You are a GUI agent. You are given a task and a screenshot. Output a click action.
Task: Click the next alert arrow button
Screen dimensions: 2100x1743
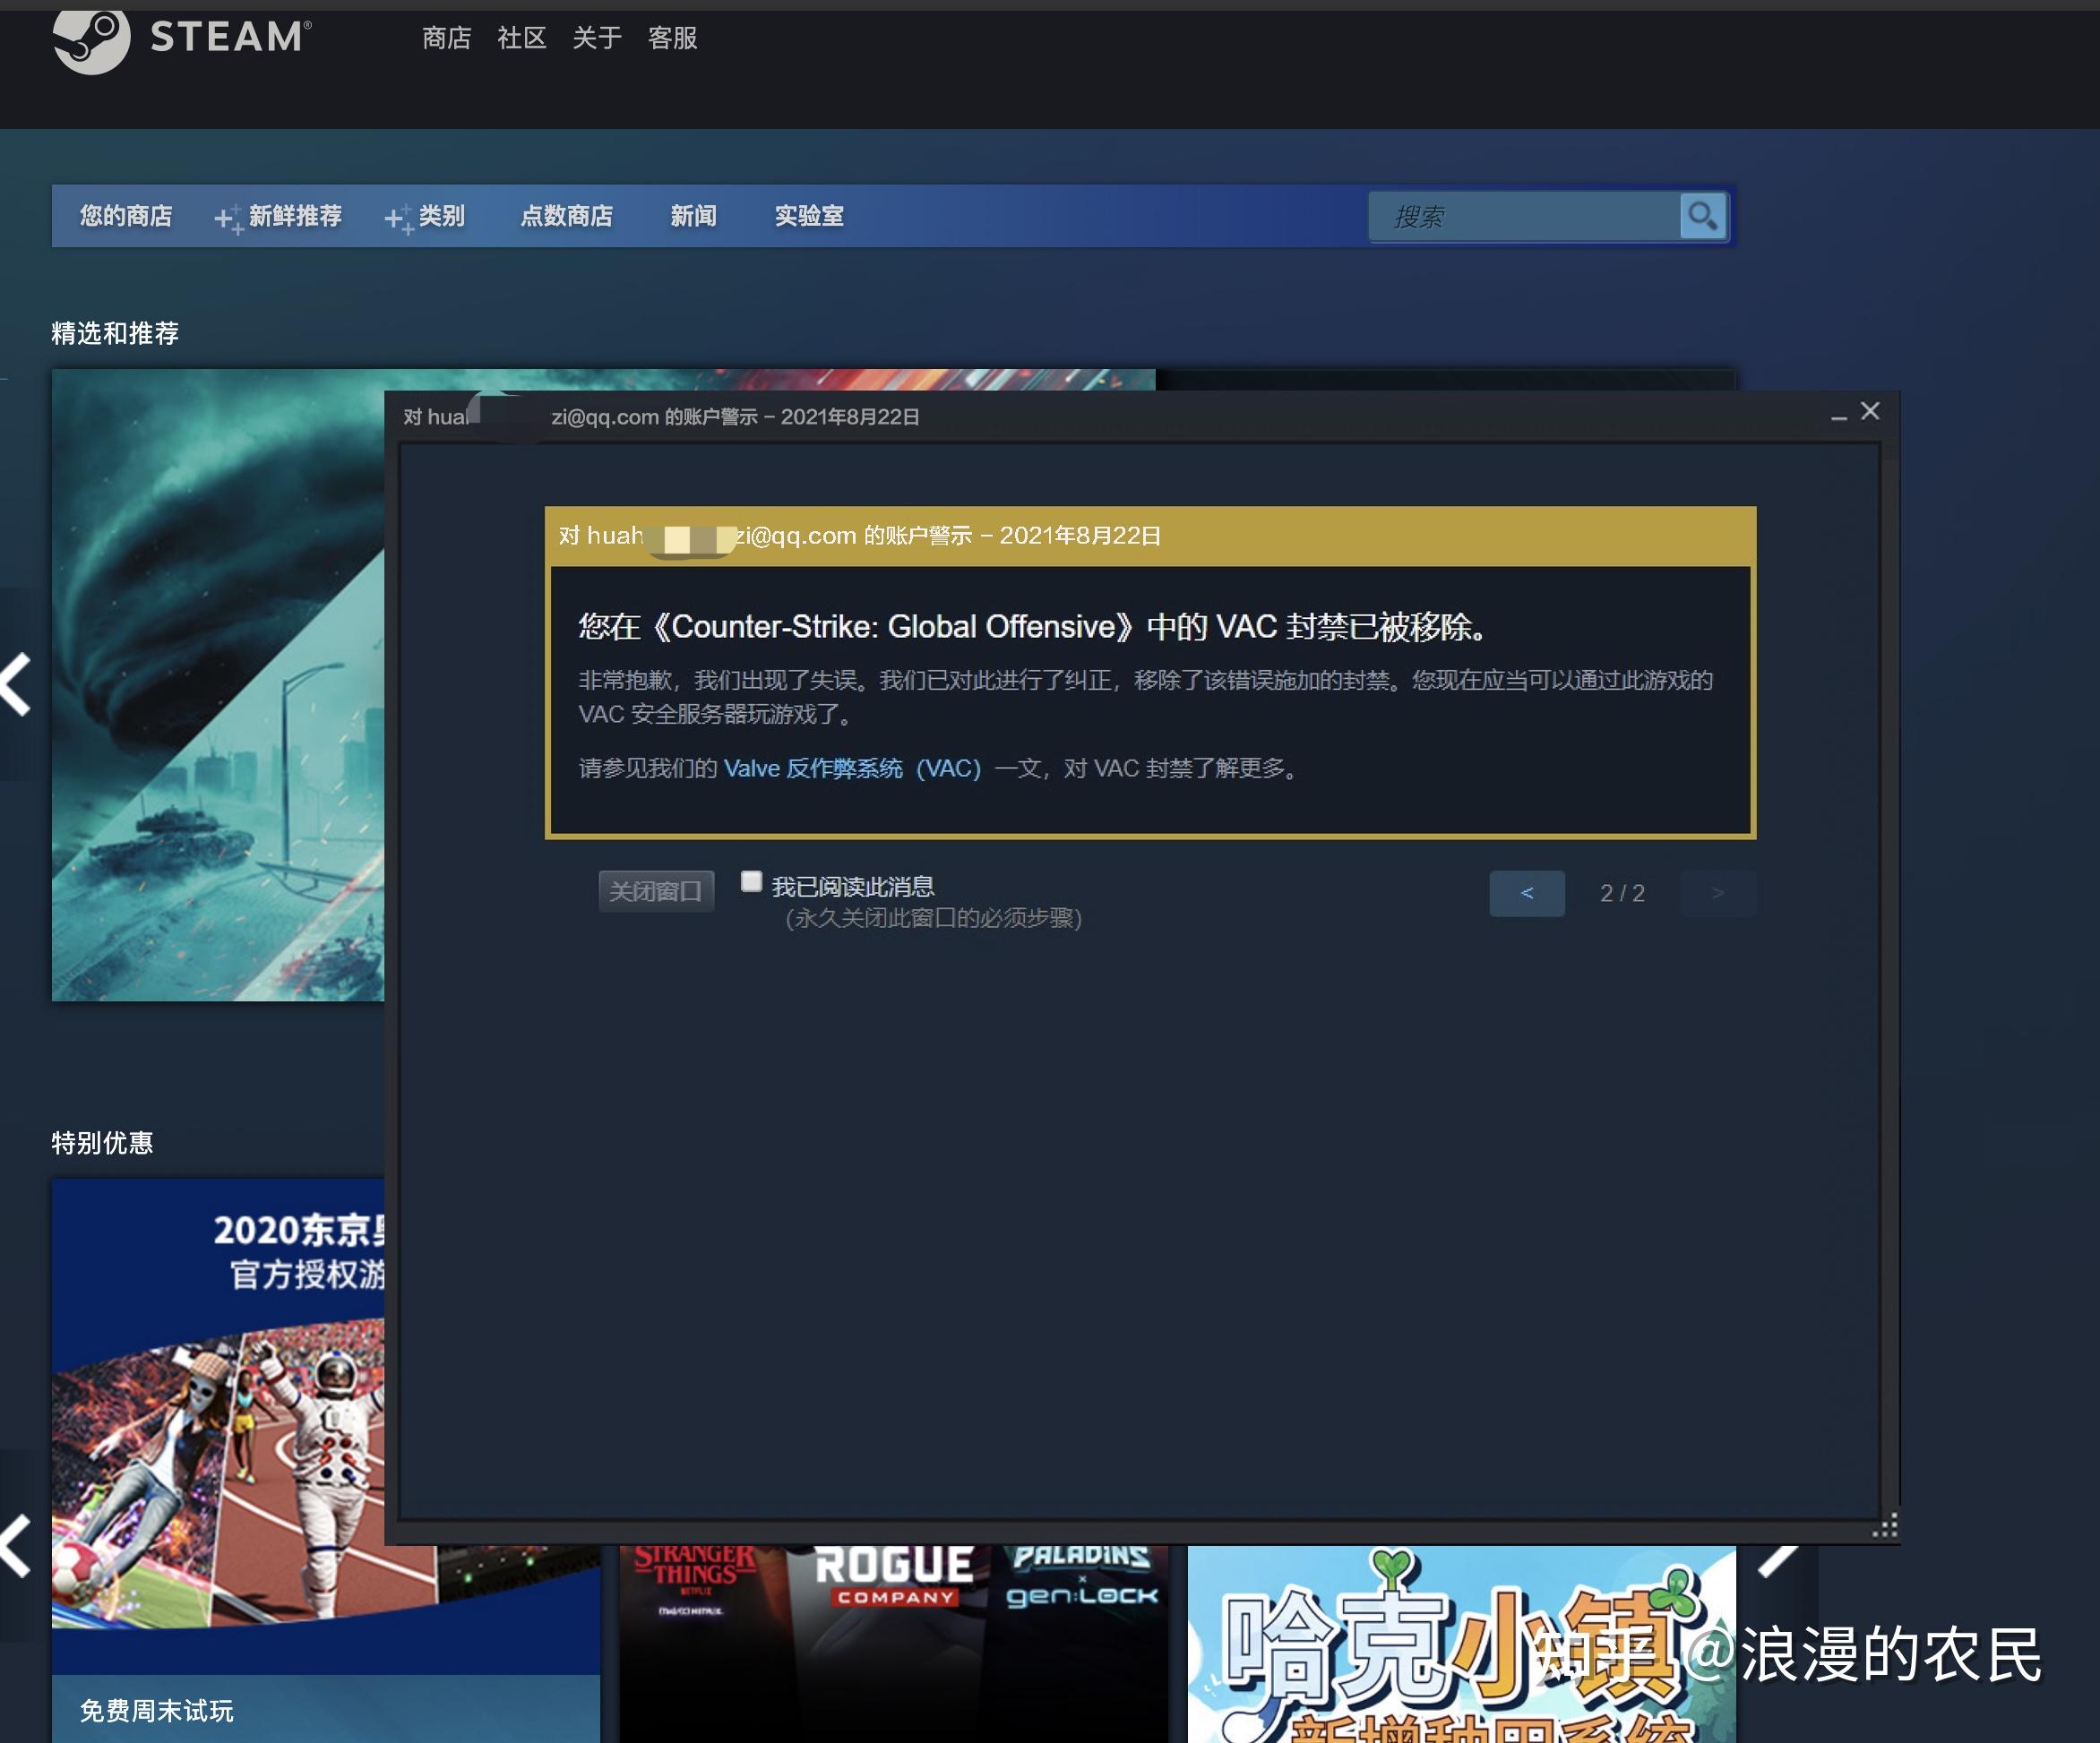tap(1718, 893)
